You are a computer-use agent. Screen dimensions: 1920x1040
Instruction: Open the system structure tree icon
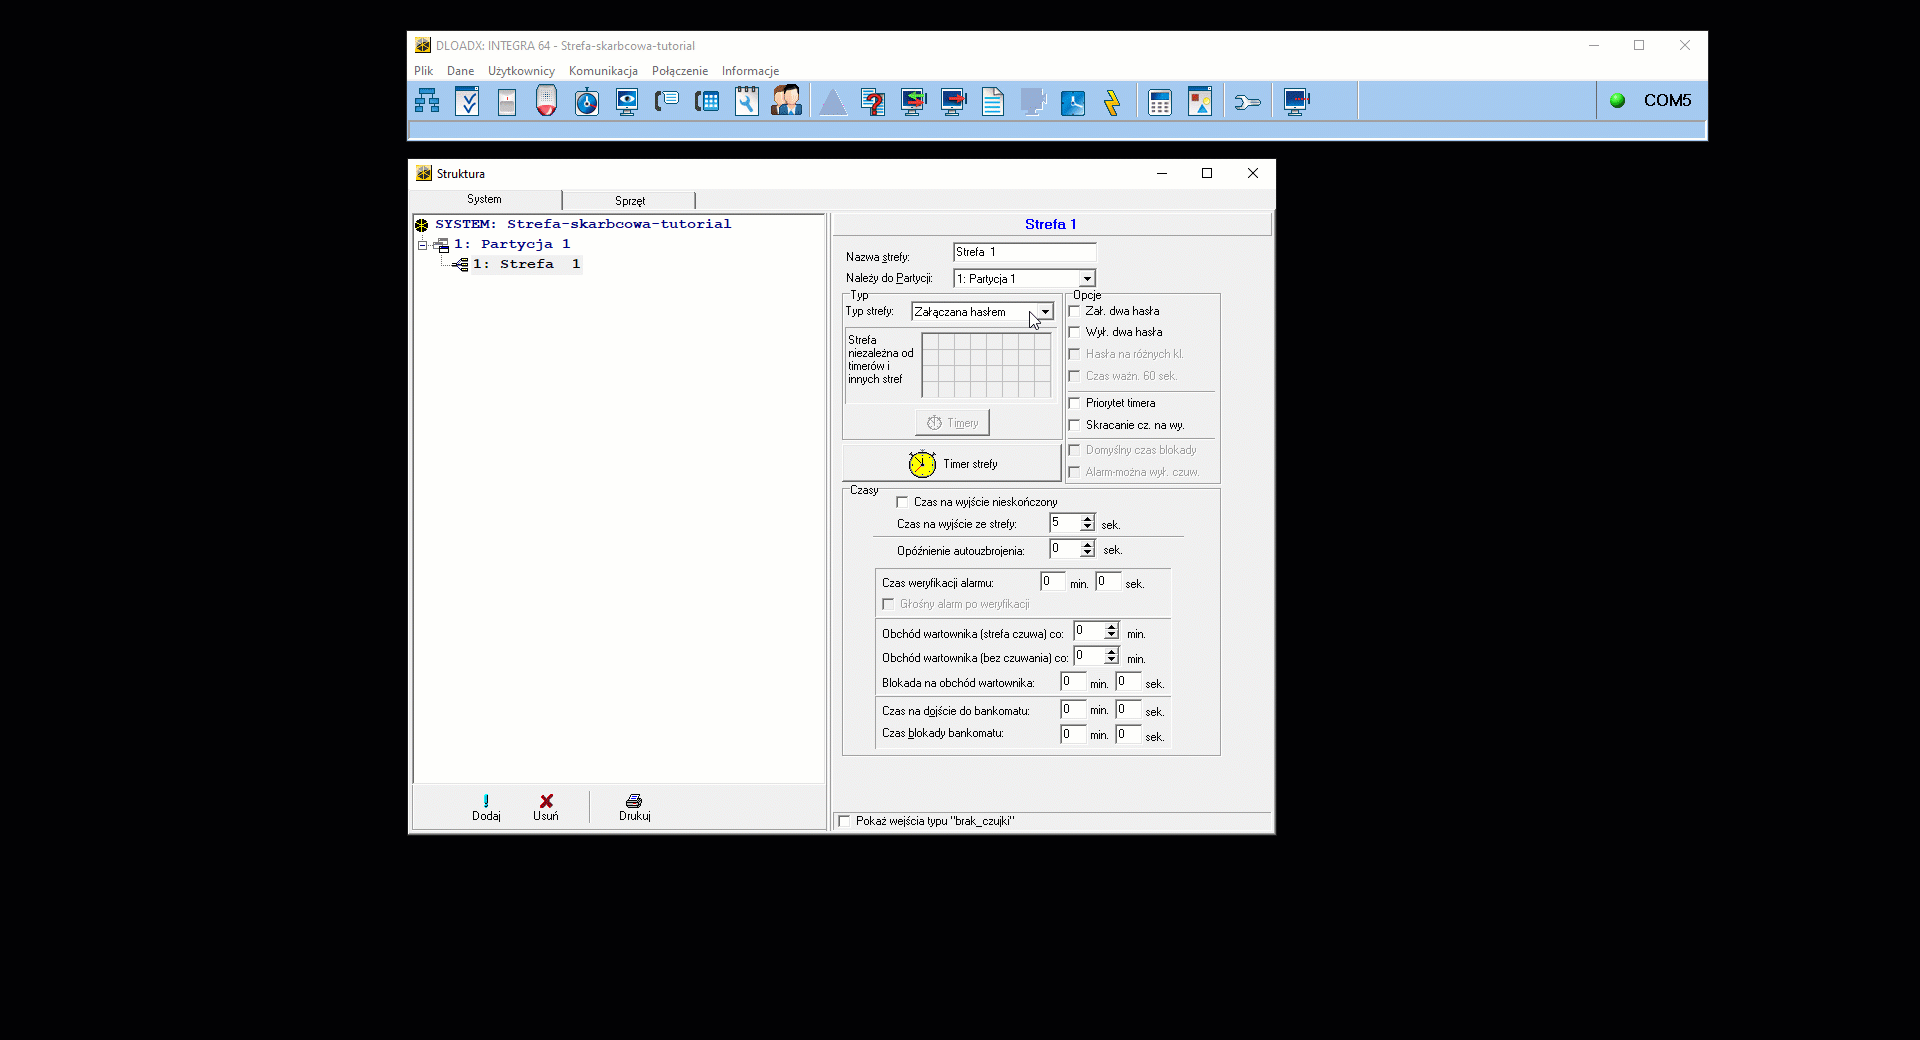click(x=427, y=101)
